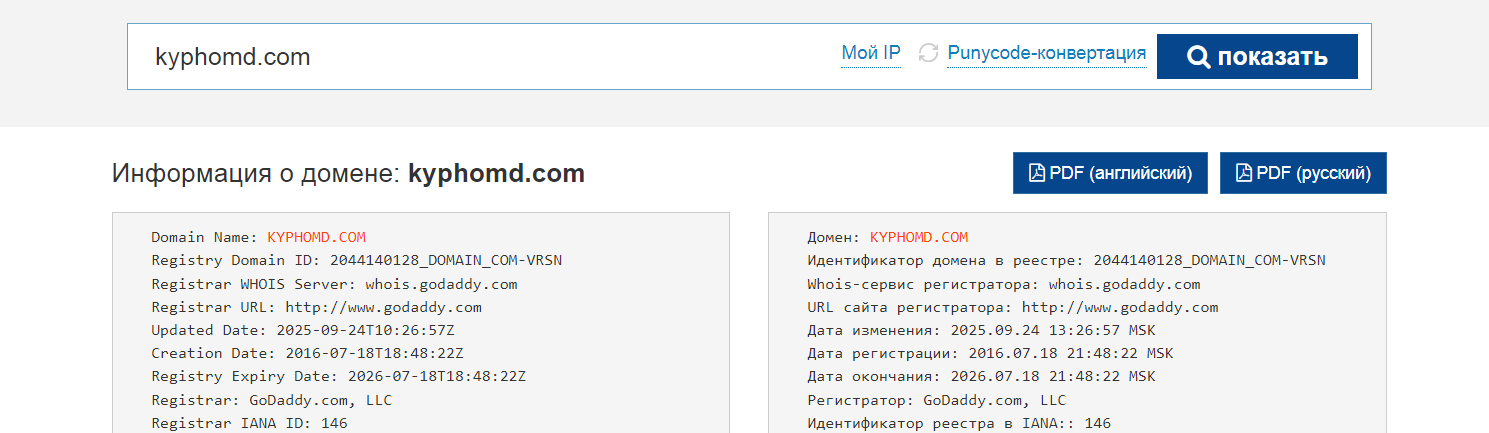Viewport: 1489px width, 433px height.
Task: Select Registrar WHOIS Server whois.godaddy.com line
Action: coord(334,284)
